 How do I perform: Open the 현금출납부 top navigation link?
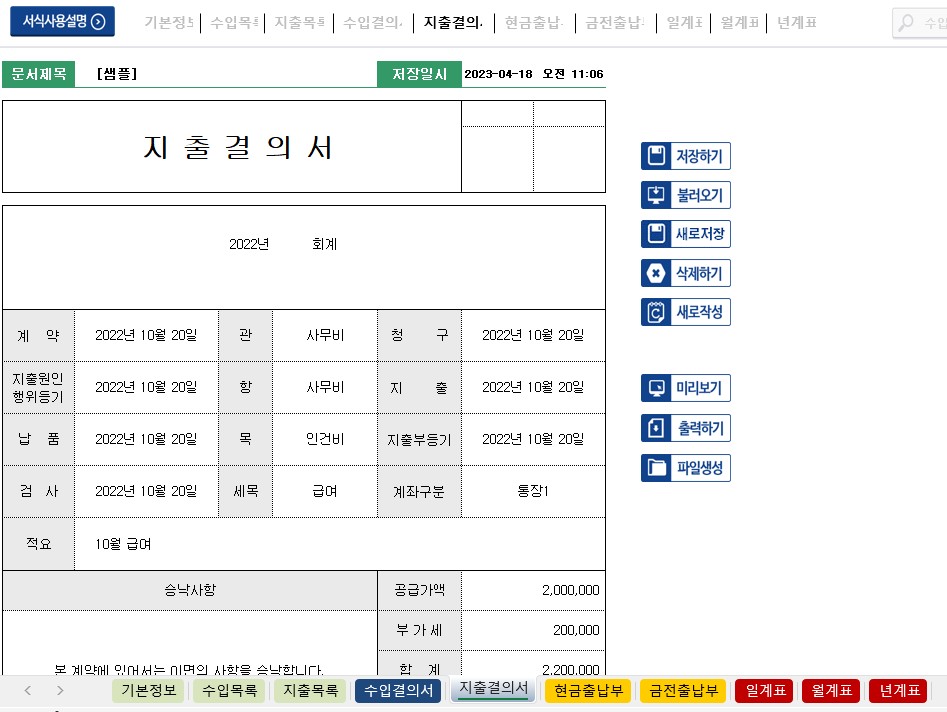point(534,23)
